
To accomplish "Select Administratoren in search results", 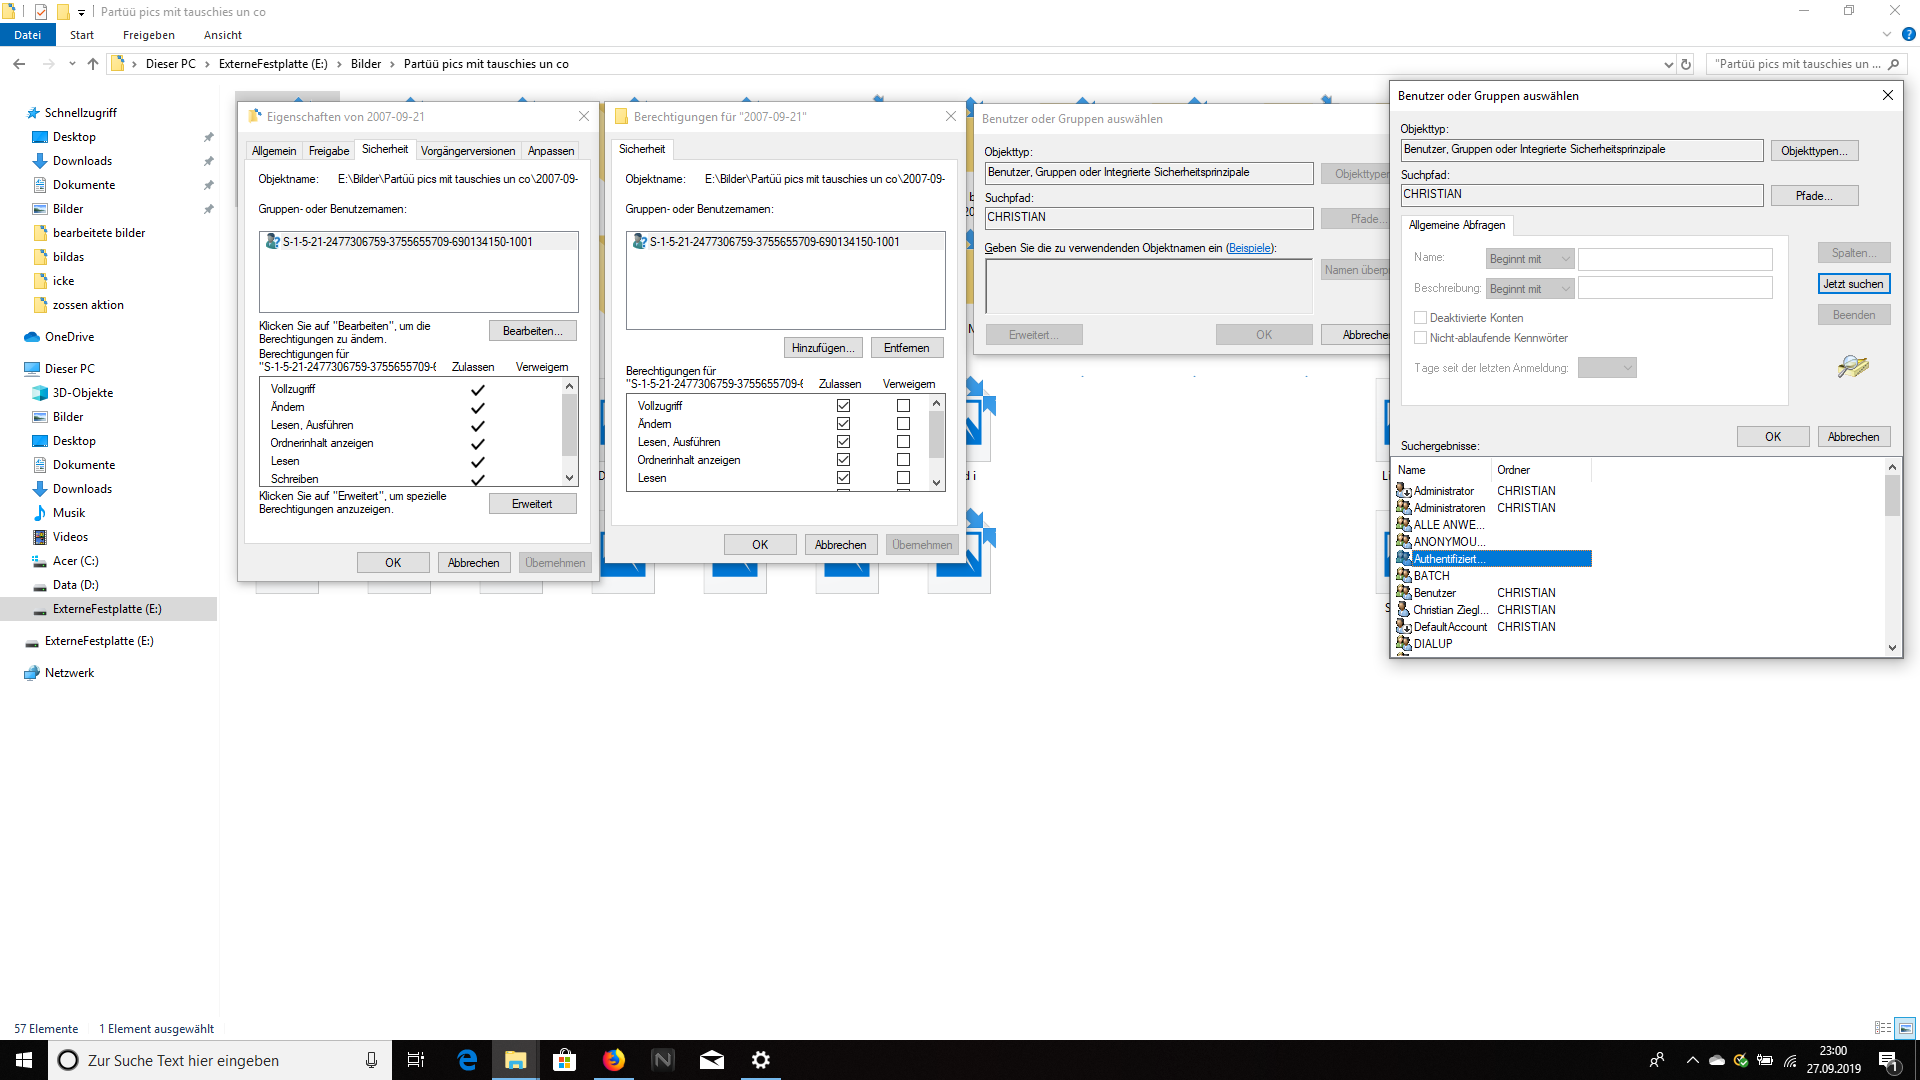I will 1448,508.
